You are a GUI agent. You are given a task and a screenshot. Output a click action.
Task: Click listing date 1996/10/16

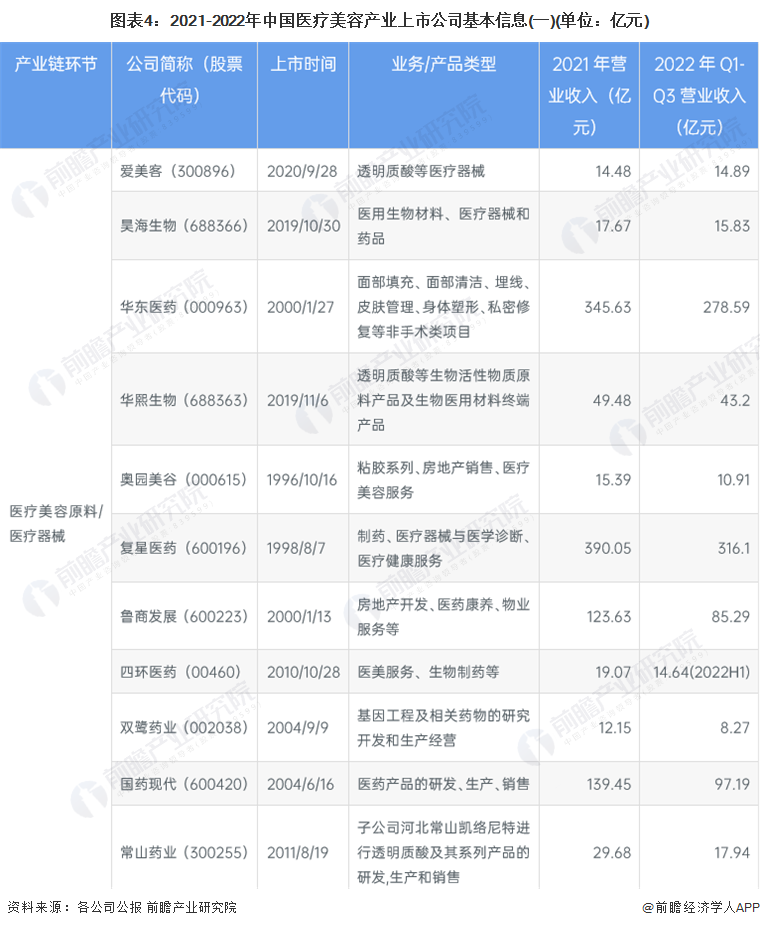click(x=302, y=479)
